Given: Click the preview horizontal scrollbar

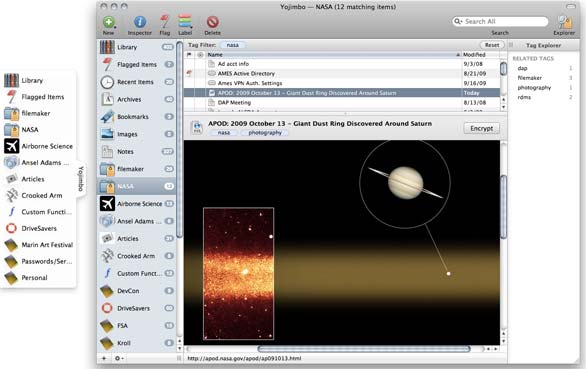Looking at the screenshot, I should 364,349.
